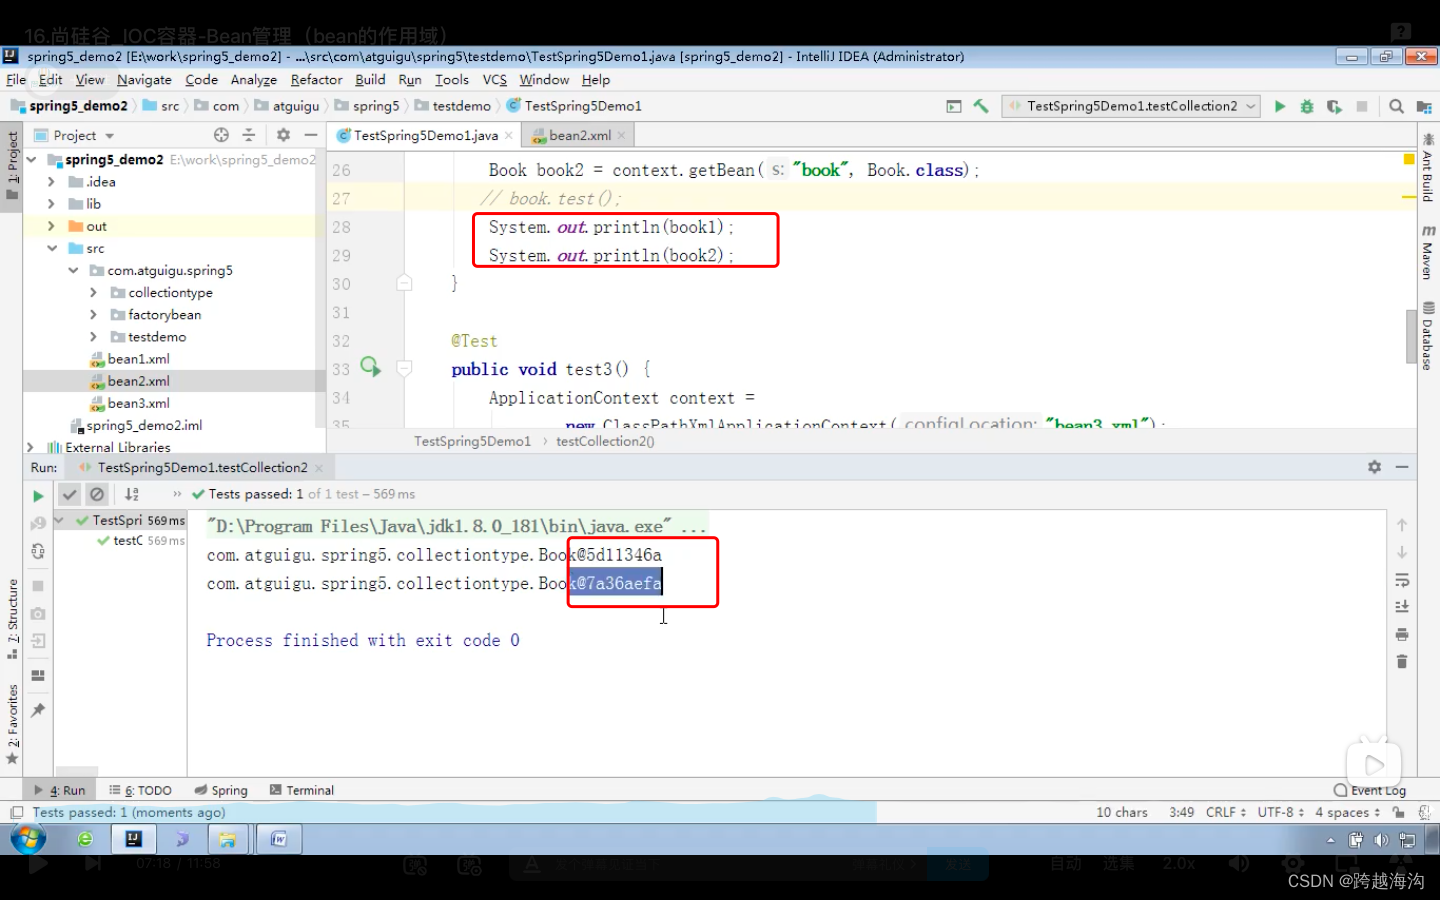Click the Maven side tab
This screenshot has width=1440, height=900.
pos(1427,252)
